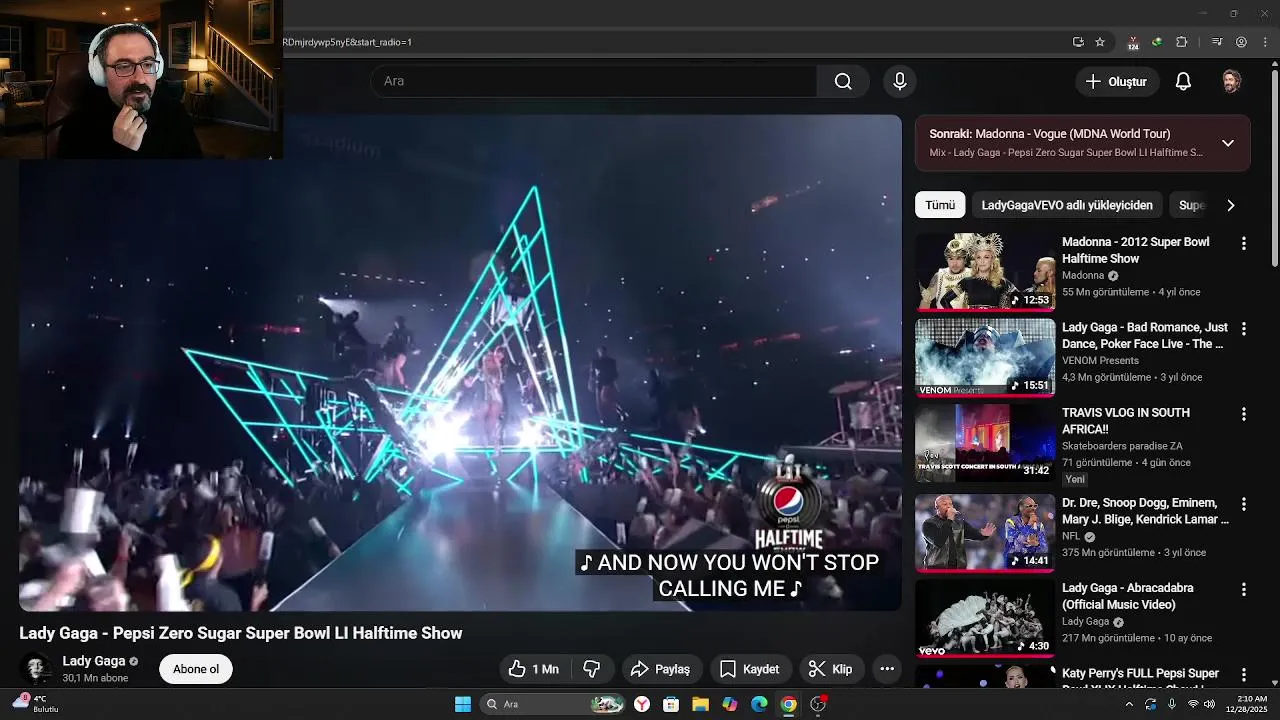1280x720 pixels.
Task: Click the YouTube search magnifier button
Action: click(x=843, y=81)
